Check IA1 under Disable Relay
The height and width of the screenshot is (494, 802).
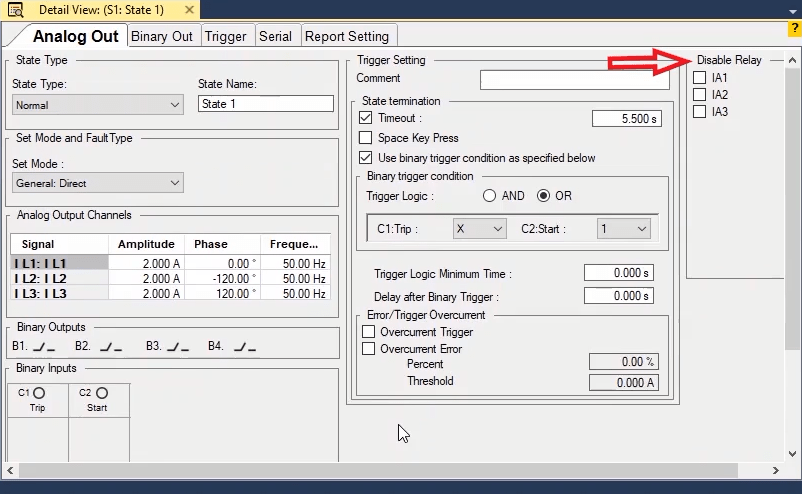click(x=700, y=78)
